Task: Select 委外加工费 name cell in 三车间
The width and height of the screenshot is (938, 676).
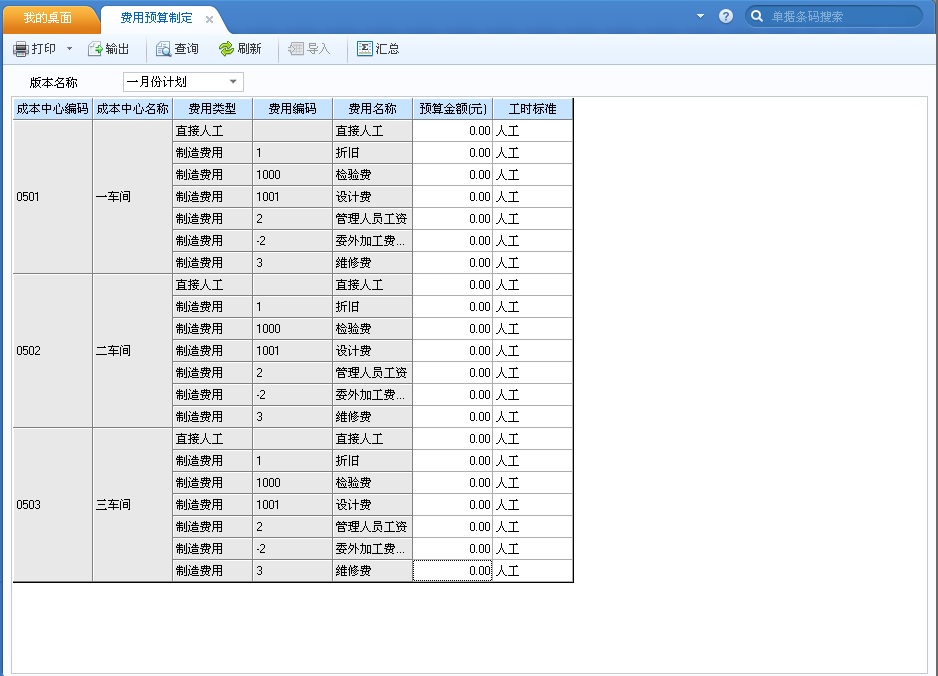Action: click(373, 549)
